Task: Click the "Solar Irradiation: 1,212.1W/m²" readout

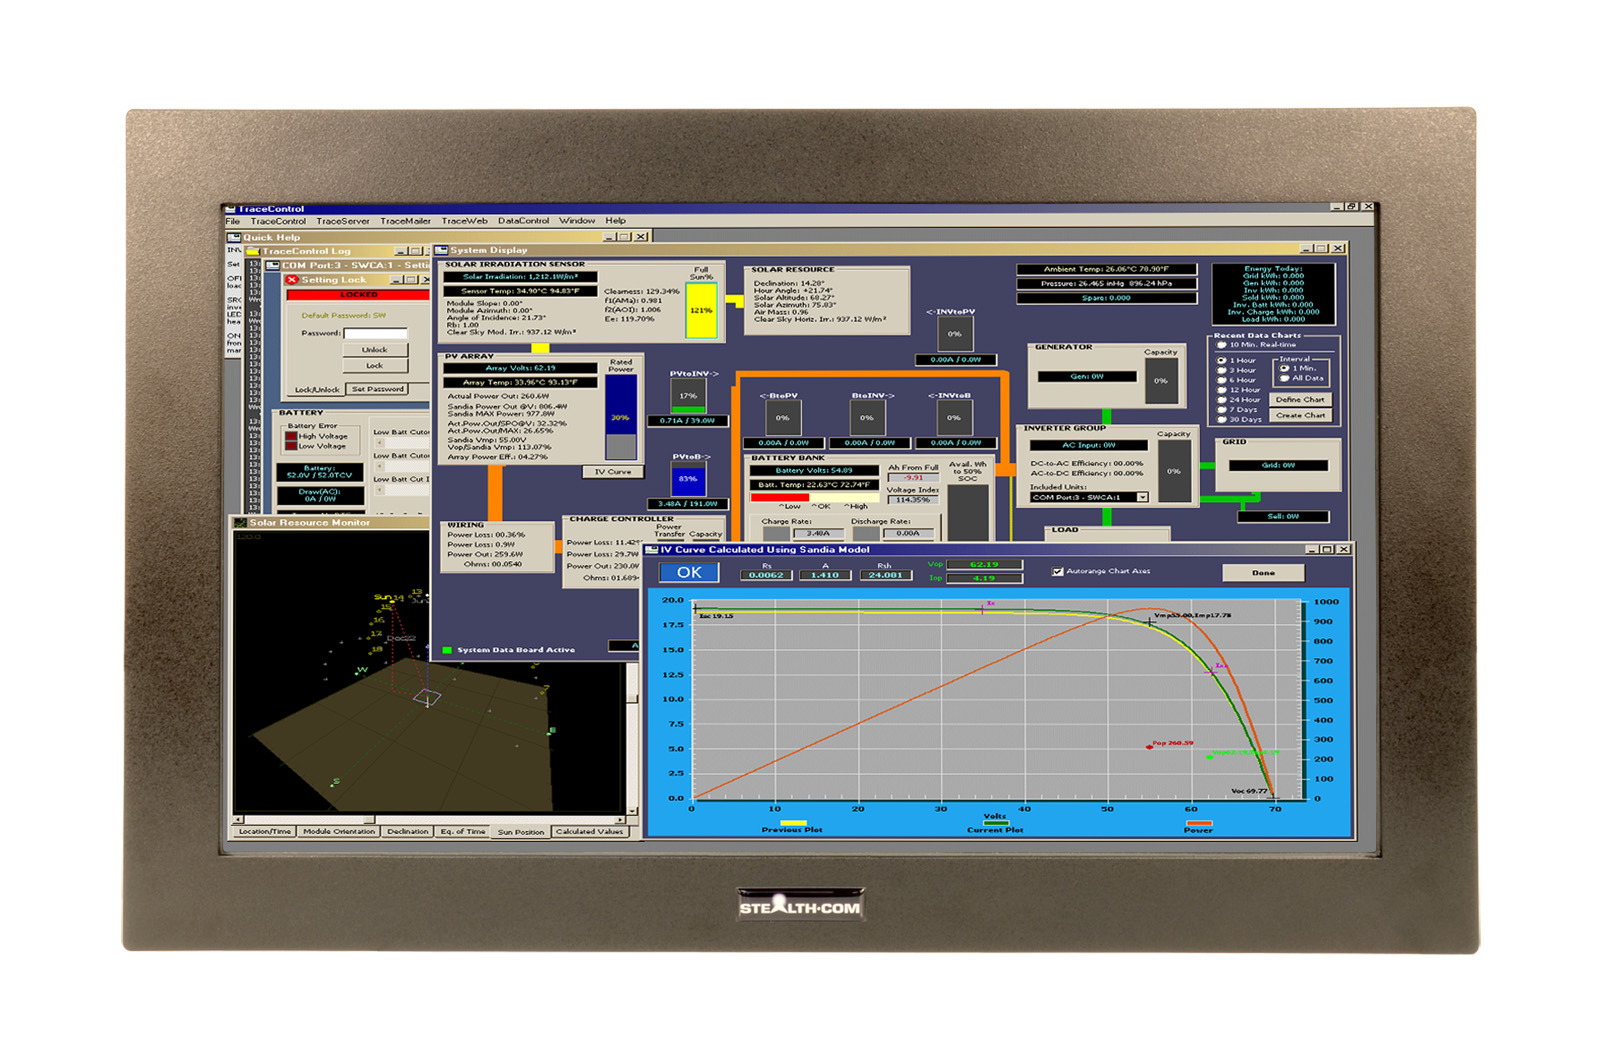Action: click(520, 277)
